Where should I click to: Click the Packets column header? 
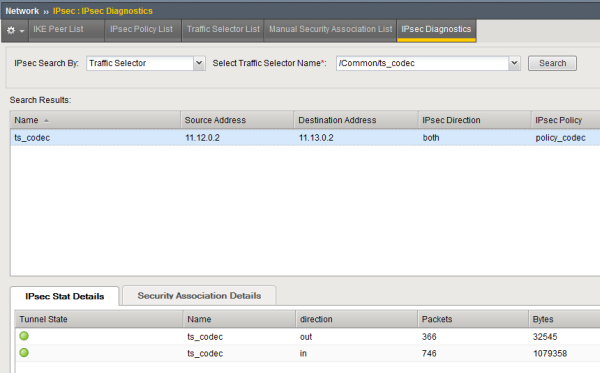[473, 319]
